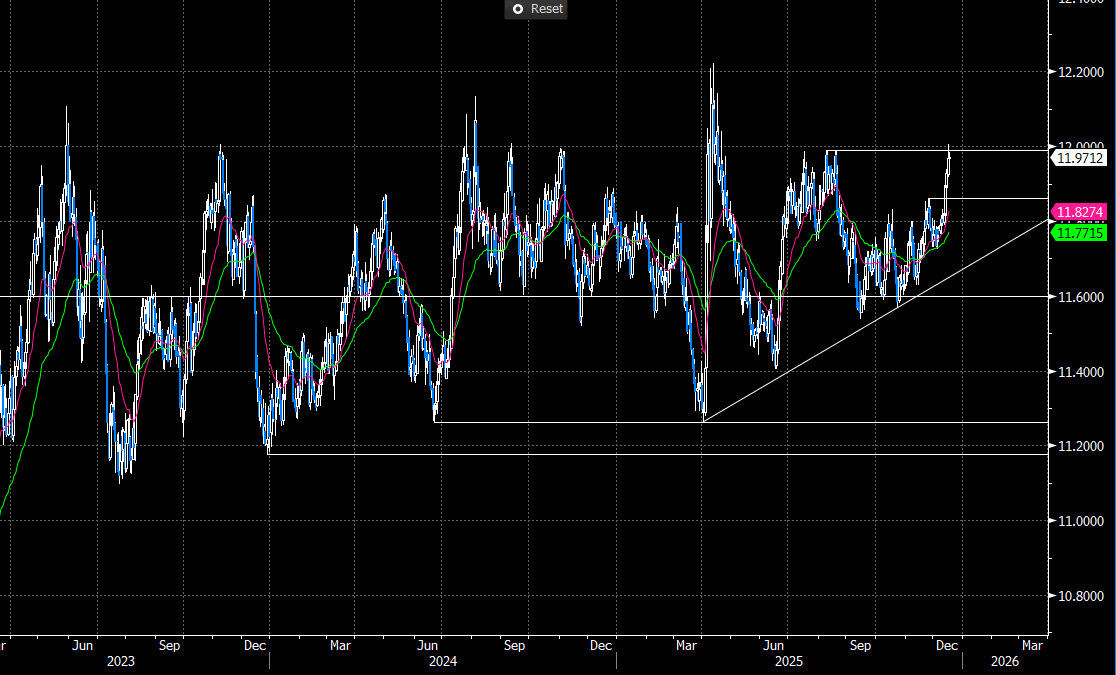Click the circle icon beside Reset
Viewport: 1116px width, 675px height.
517,9
